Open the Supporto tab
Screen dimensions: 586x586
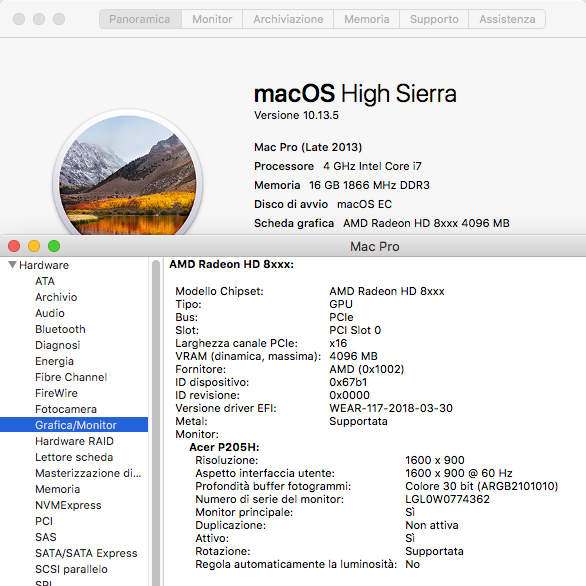click(434, 19)
